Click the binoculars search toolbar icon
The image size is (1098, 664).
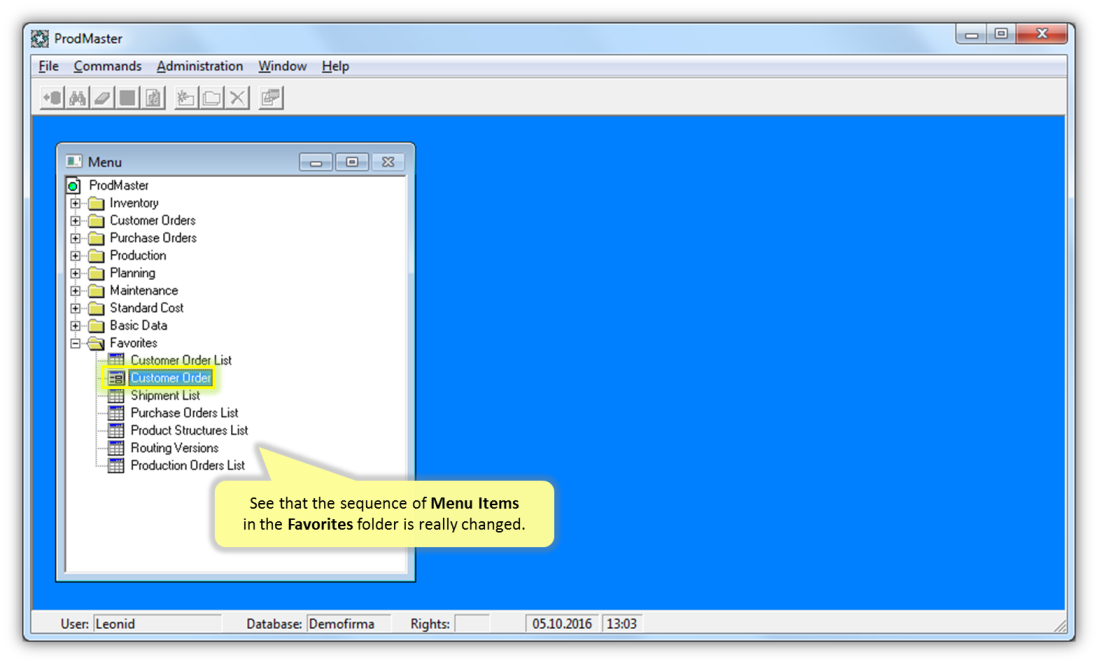(77, 98)
